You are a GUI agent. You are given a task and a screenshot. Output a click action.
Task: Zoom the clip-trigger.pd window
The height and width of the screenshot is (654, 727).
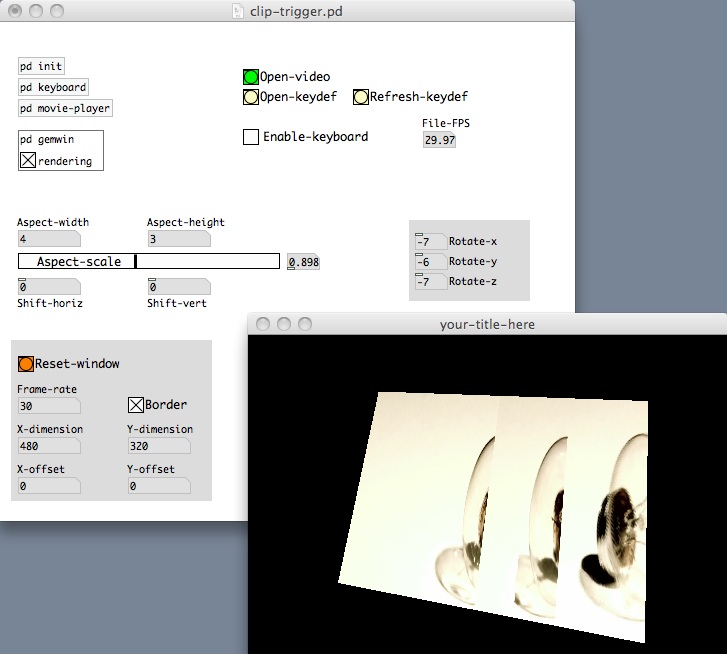click(57, 11)
